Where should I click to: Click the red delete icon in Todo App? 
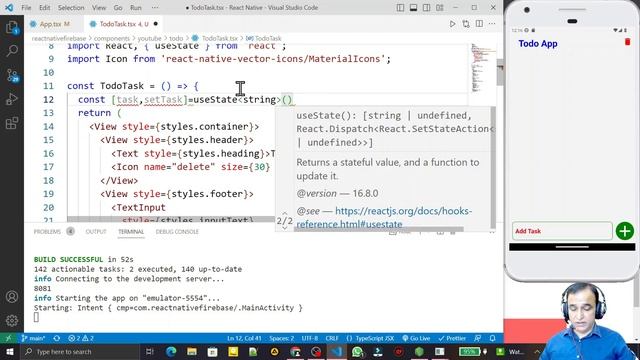(627, 42)
